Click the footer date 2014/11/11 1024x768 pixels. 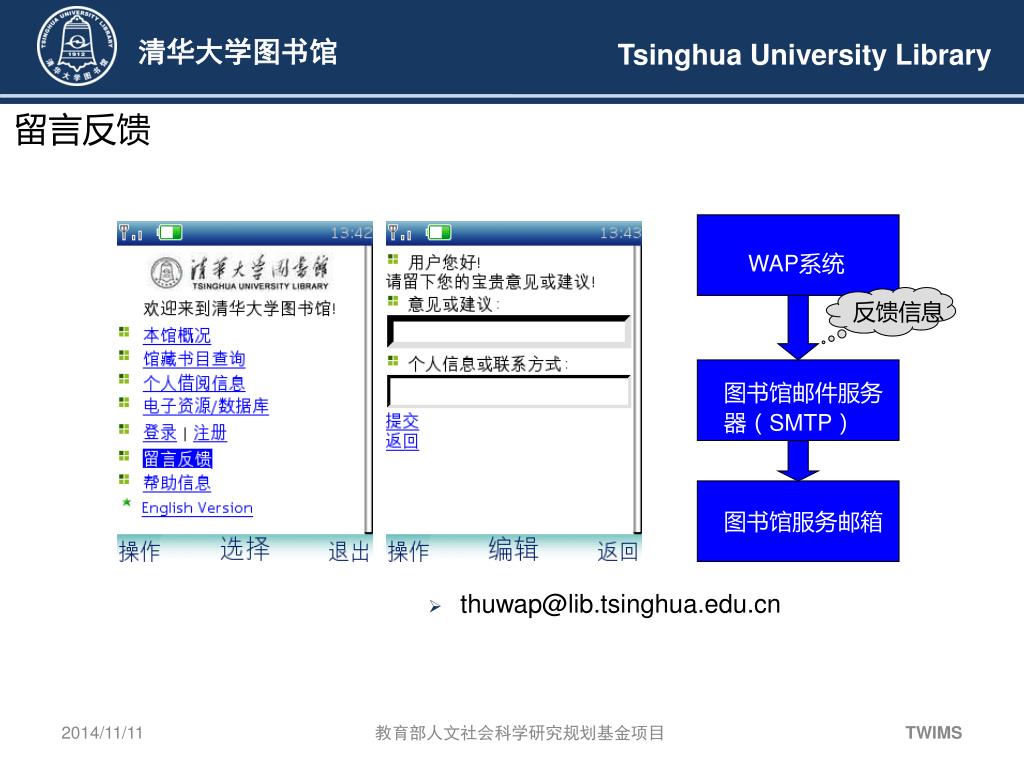click(102, 733)
